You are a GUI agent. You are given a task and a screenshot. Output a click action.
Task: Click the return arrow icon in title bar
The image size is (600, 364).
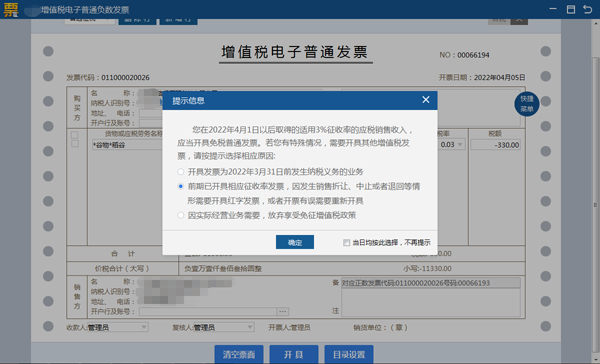(x=587, y=9)
